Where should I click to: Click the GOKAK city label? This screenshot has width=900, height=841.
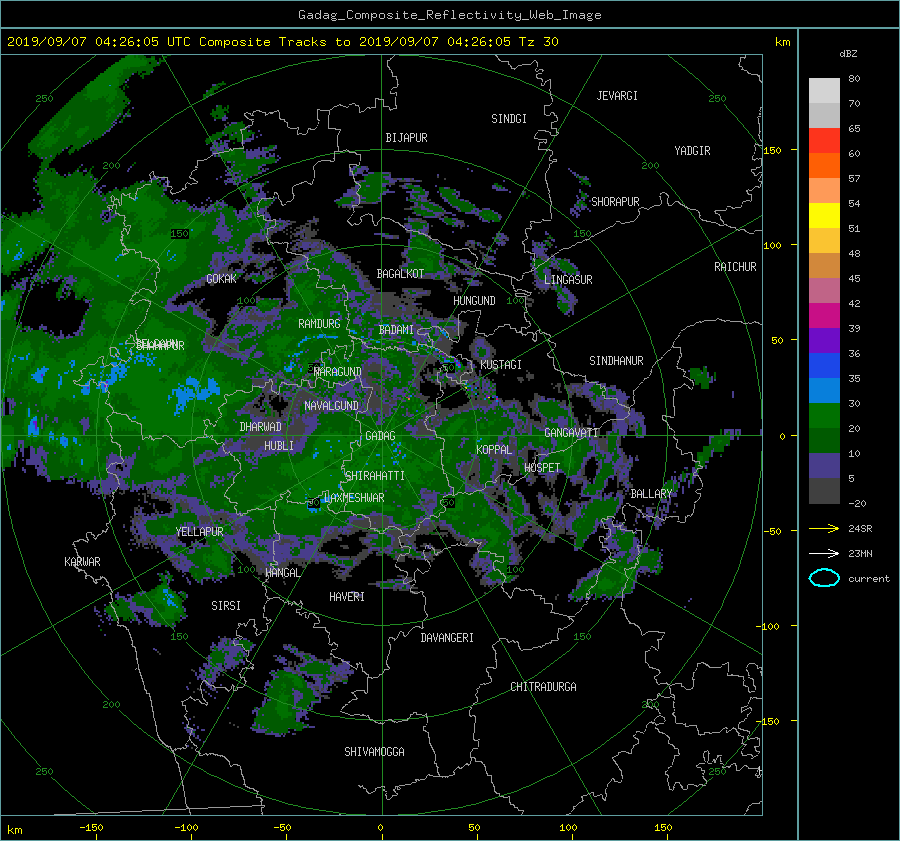tap(221, 279)
